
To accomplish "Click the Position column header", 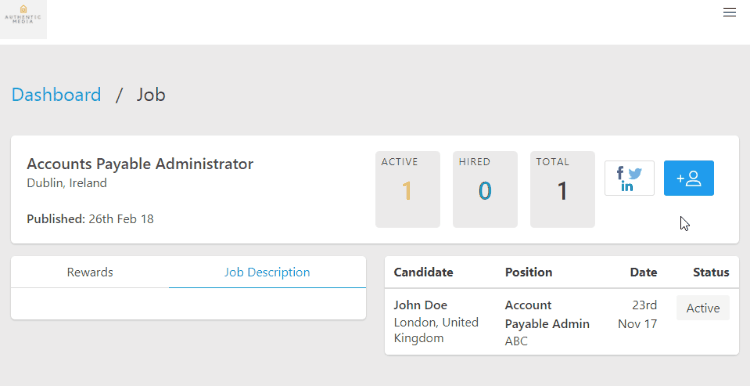I will click(x=529, y=272).
